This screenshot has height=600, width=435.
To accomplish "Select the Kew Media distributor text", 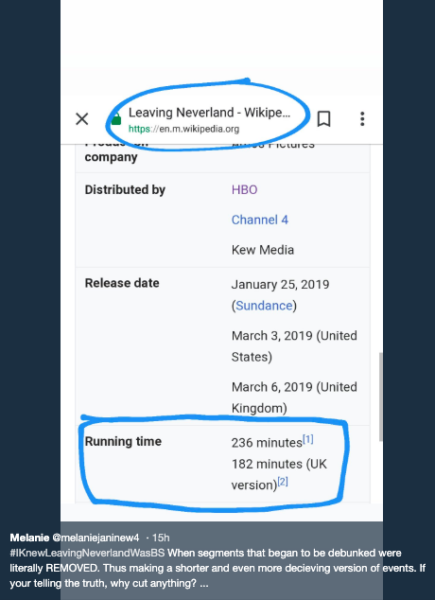I will point(263,250).
